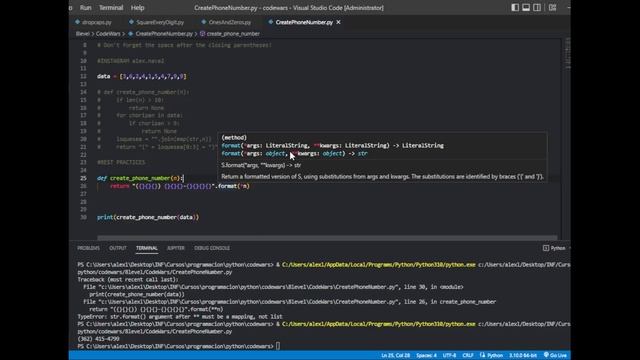This screenshot has width=640, height=360.
Task: Click the return format string line
Action: 180,186
